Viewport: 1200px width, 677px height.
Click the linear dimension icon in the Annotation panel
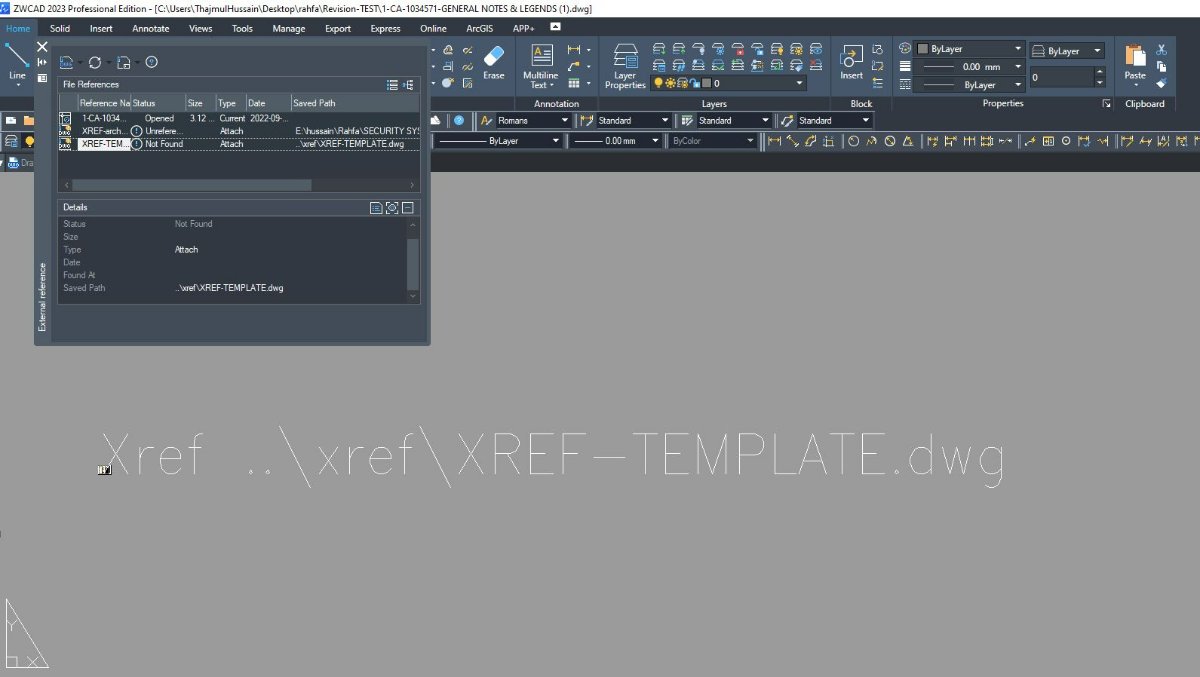(574, 49)
